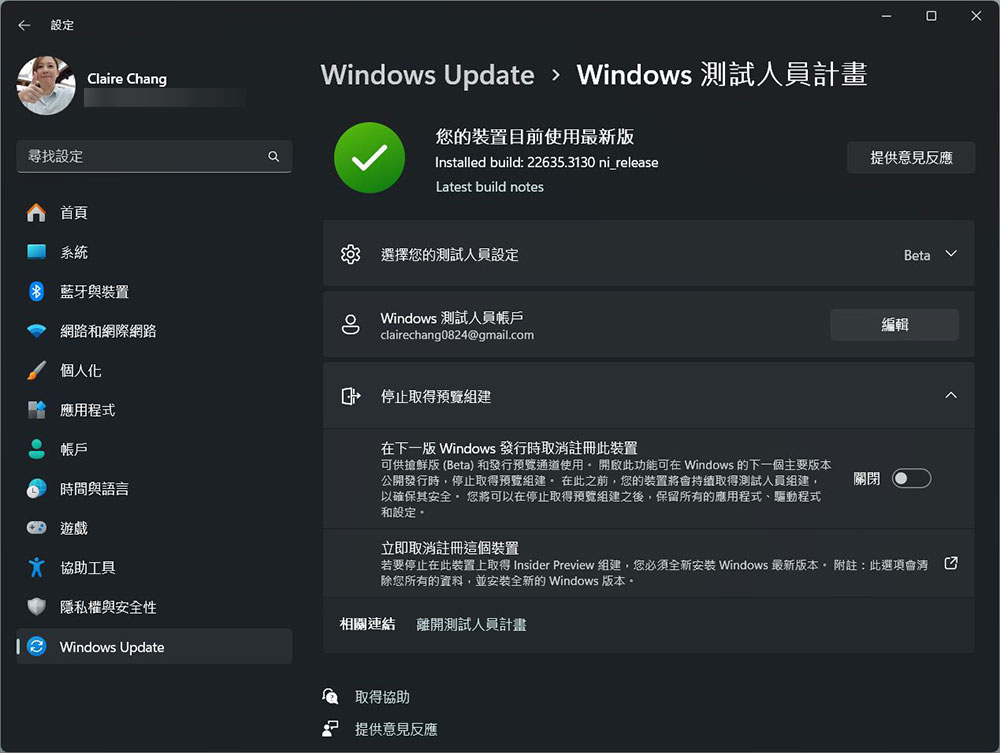Image resolution: width=1000 pixels, height=753 pixels.
Task: Click the 首頁 home icon
Action: click(x=36, y=212)
